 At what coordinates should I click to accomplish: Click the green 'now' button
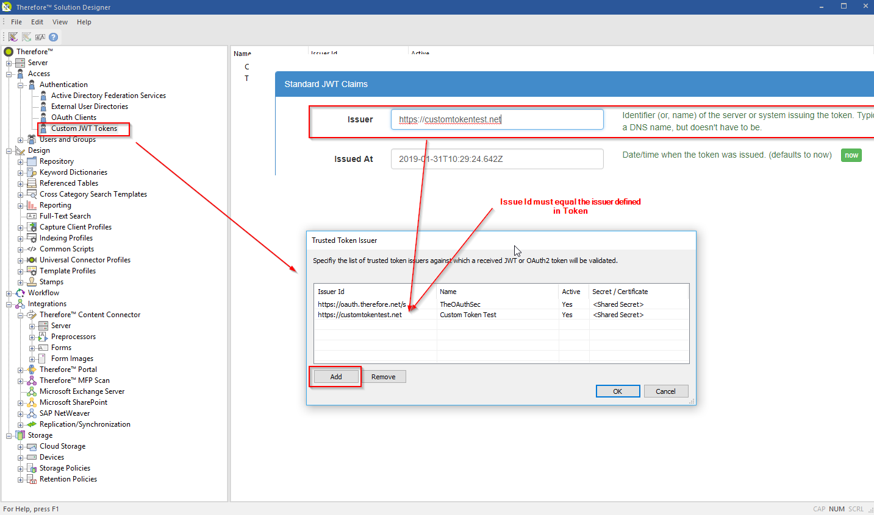click(x=851, y=155)
